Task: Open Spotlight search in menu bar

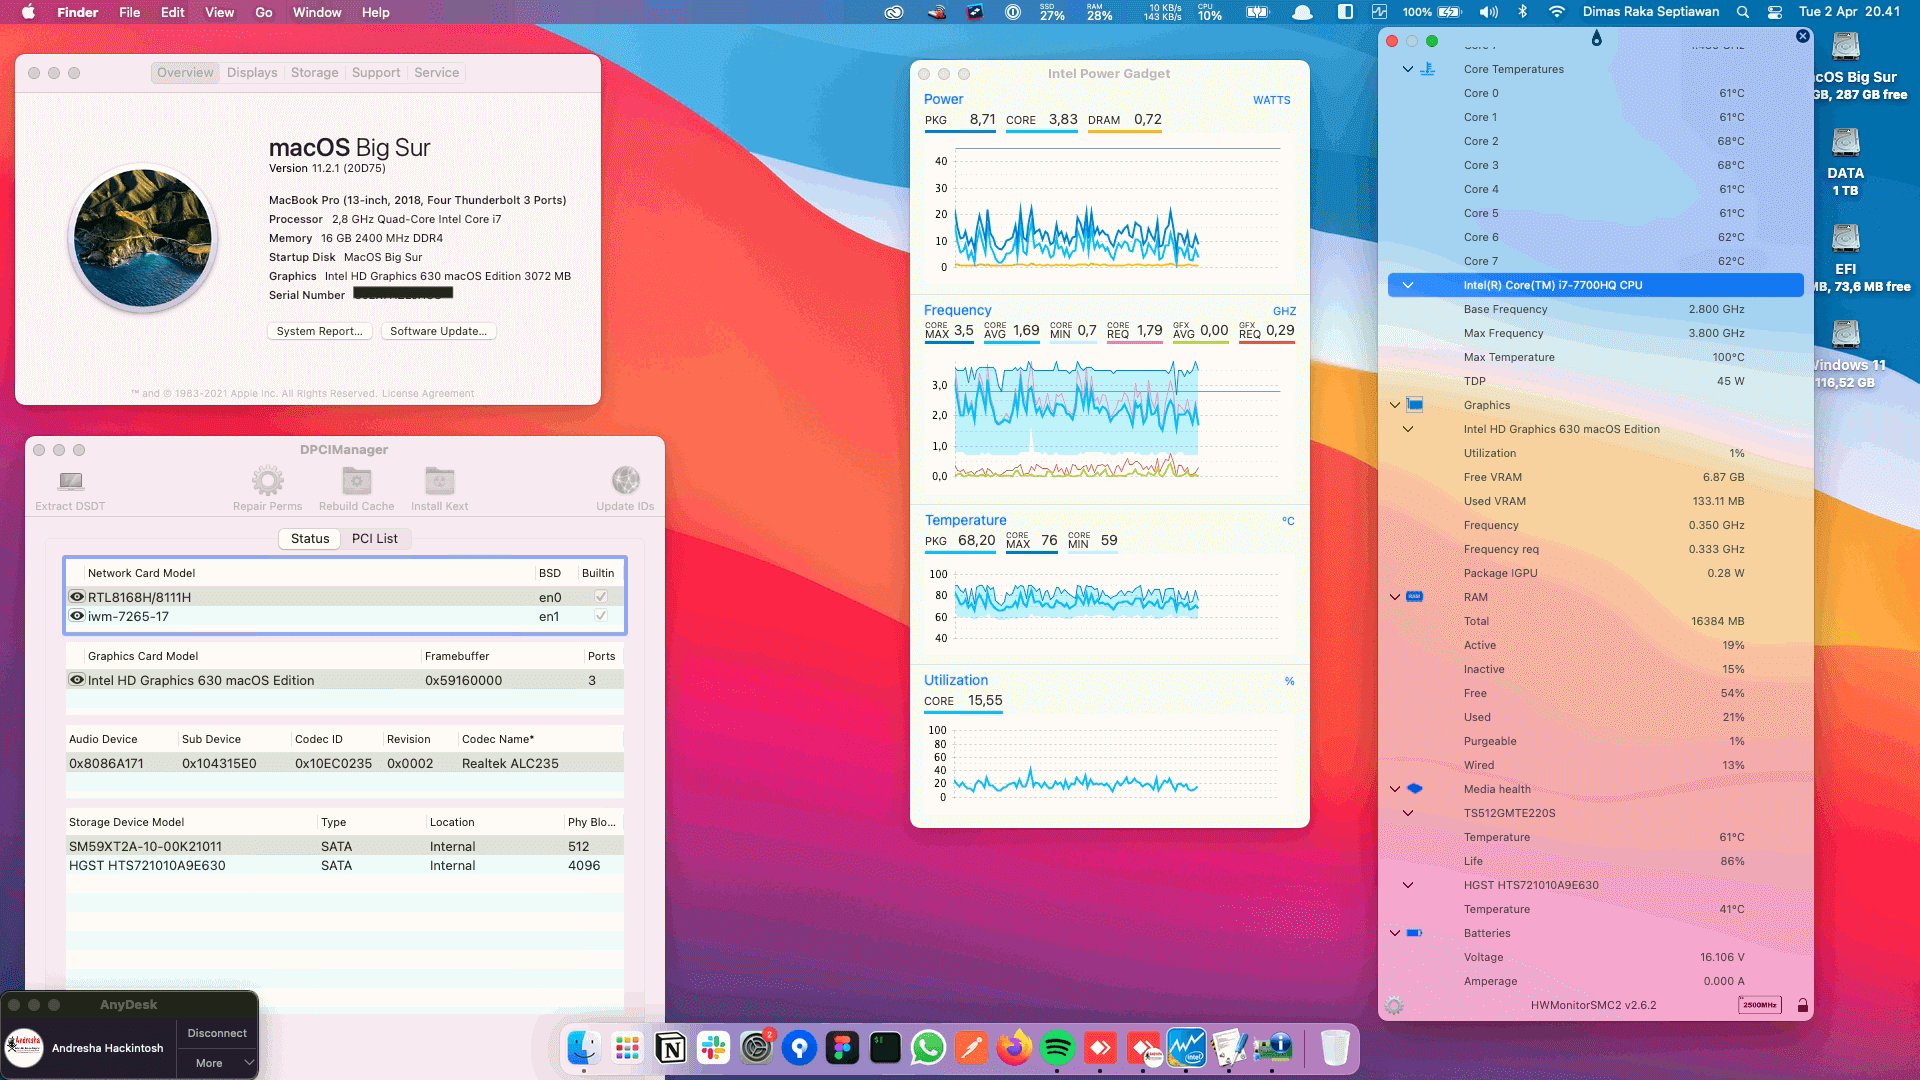Action: pyautogui.click(x=1743, y=12)
